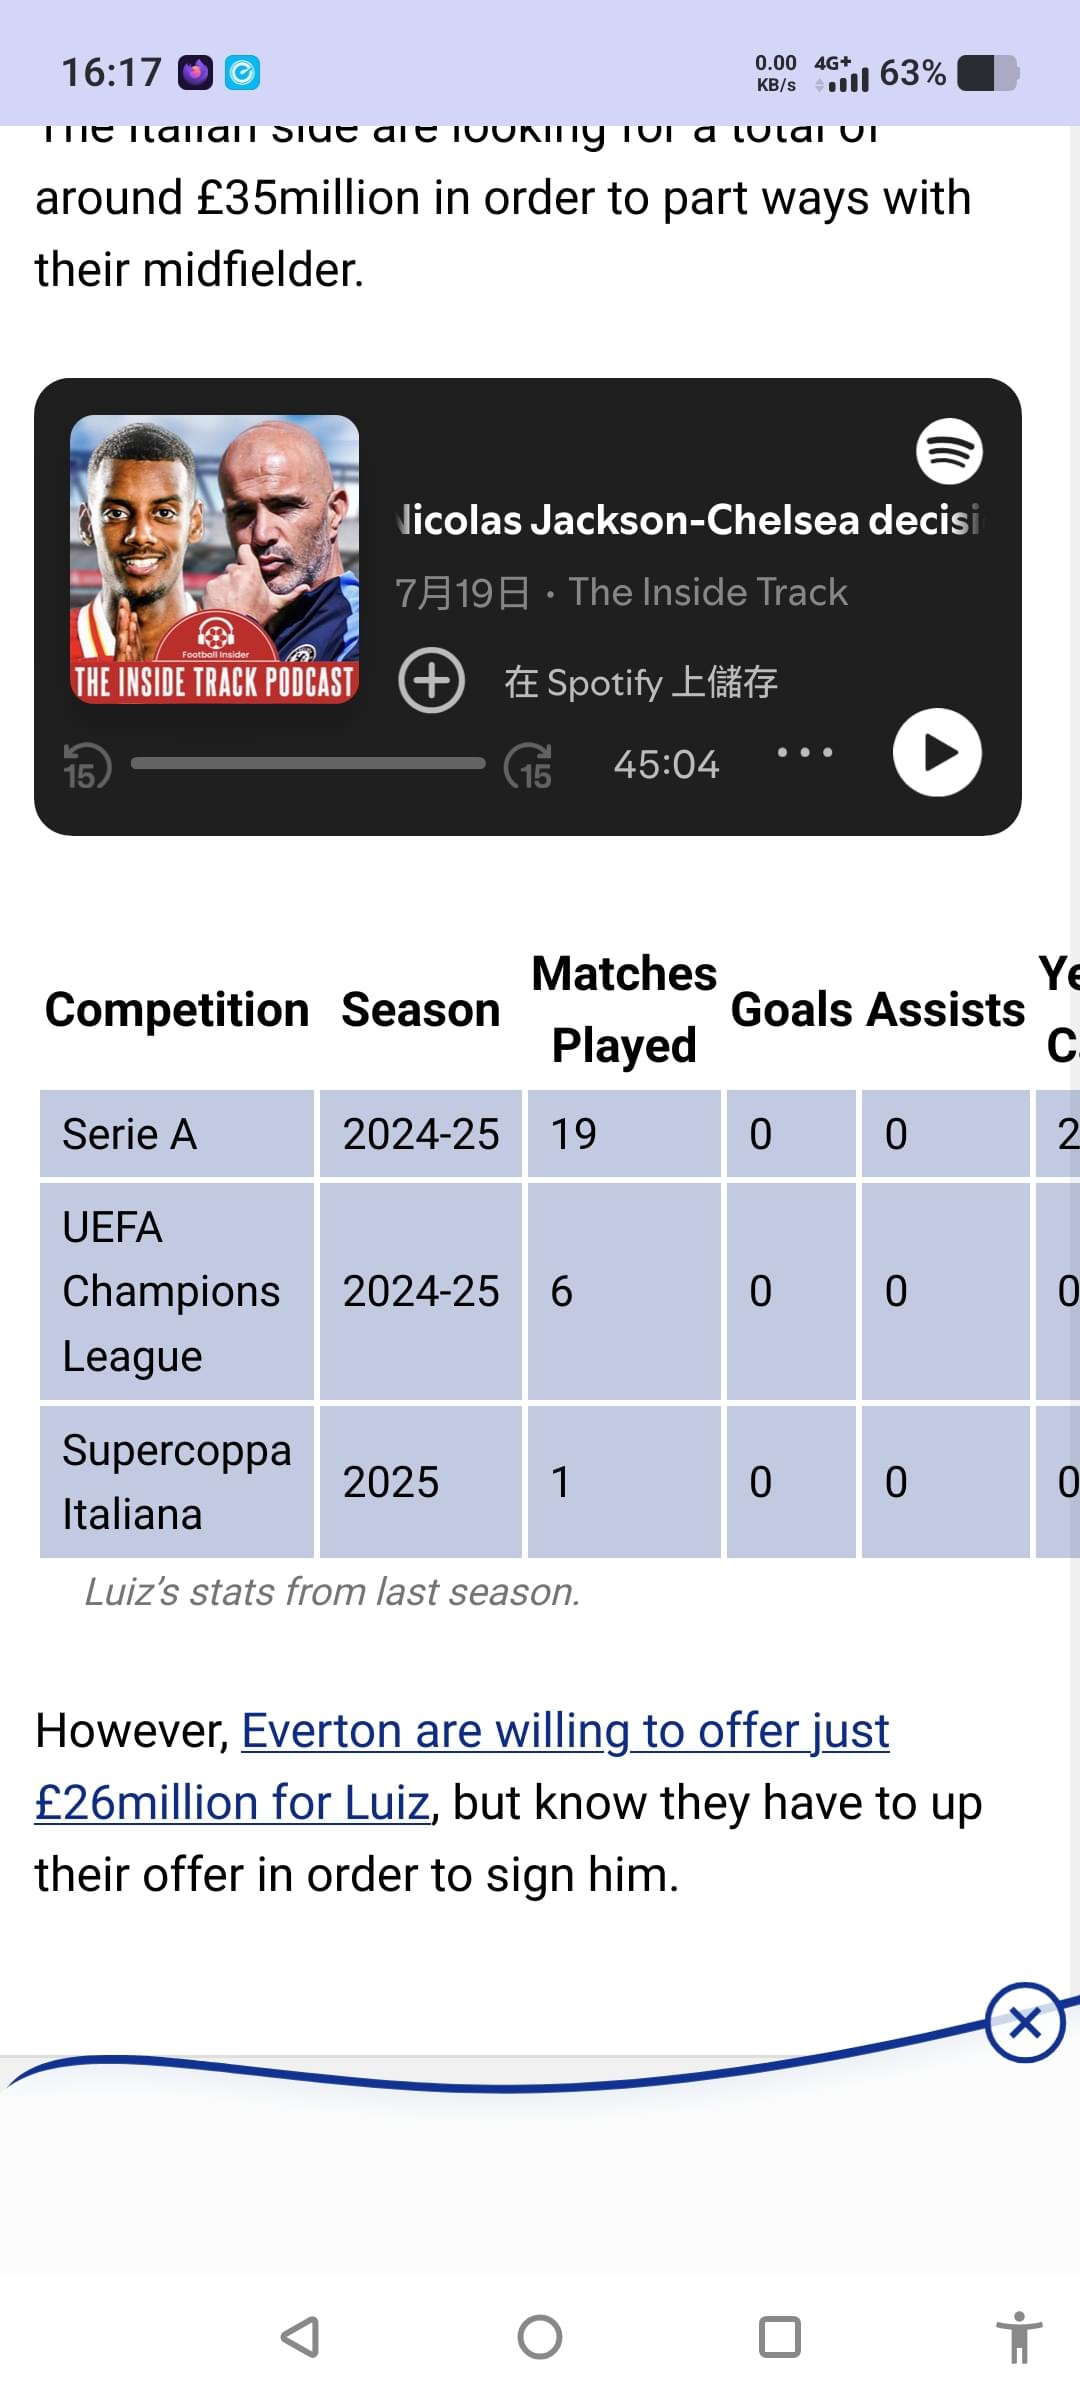Play the Spotify podcast episode
This screenshot has width=1080, height=2400.
click(937, 753)
